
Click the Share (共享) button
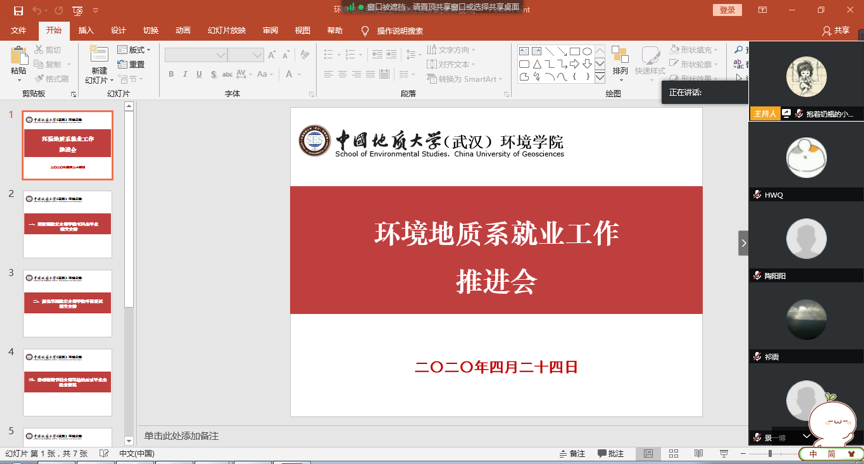(836, 31)
